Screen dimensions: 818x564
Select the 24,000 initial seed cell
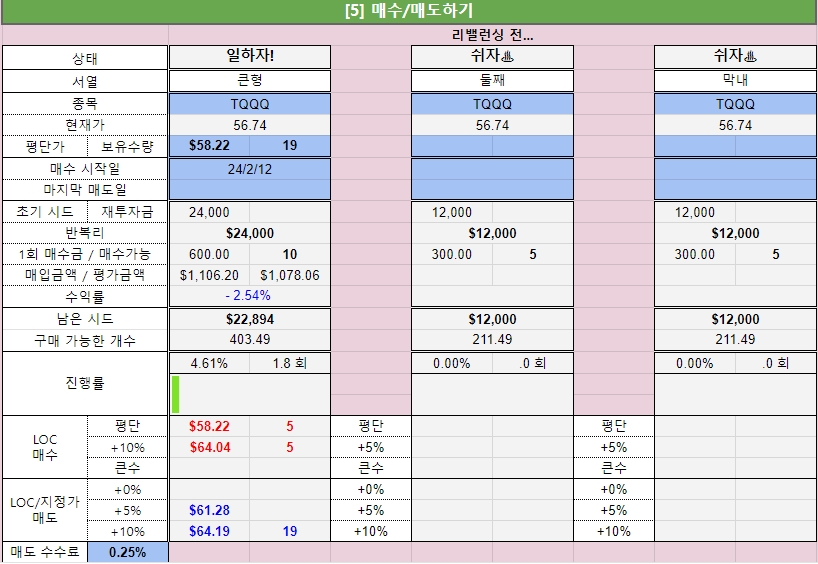click(209, 212)
